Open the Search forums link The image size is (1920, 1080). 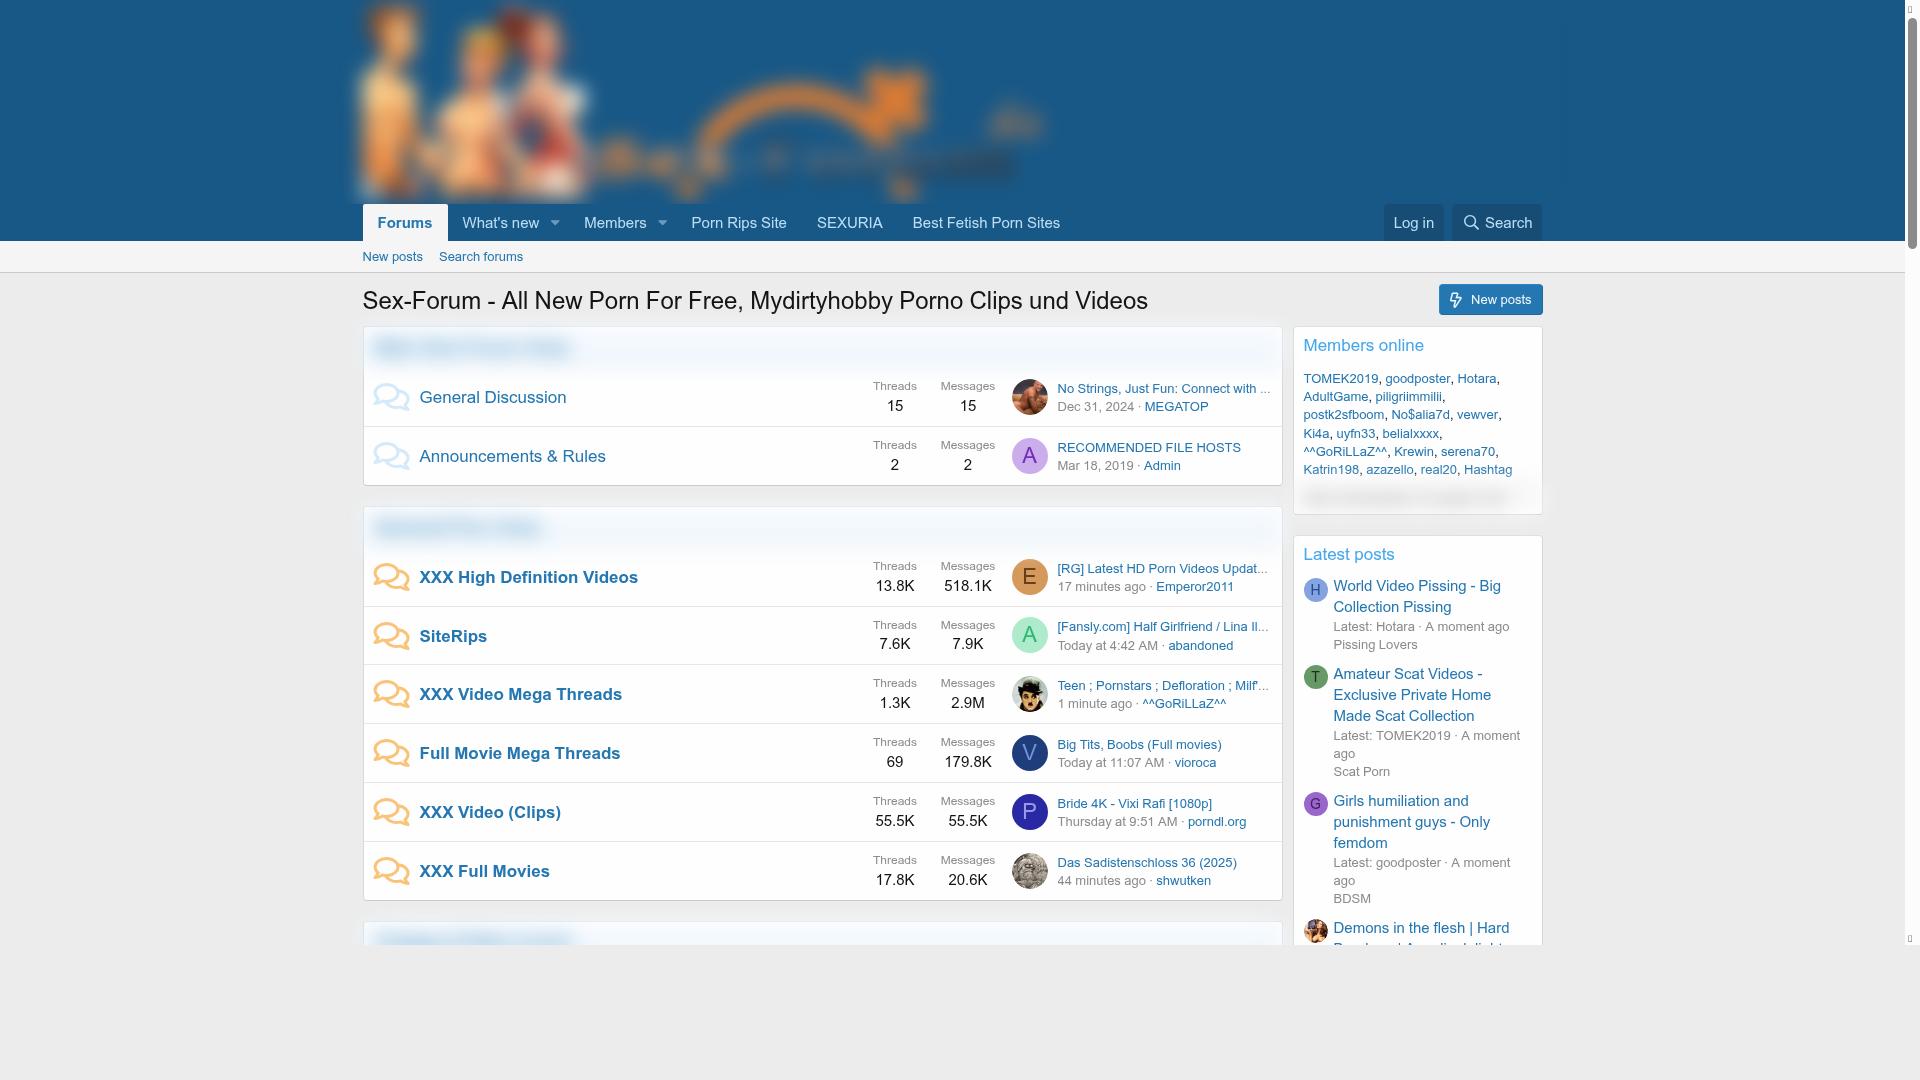point(480,256)
